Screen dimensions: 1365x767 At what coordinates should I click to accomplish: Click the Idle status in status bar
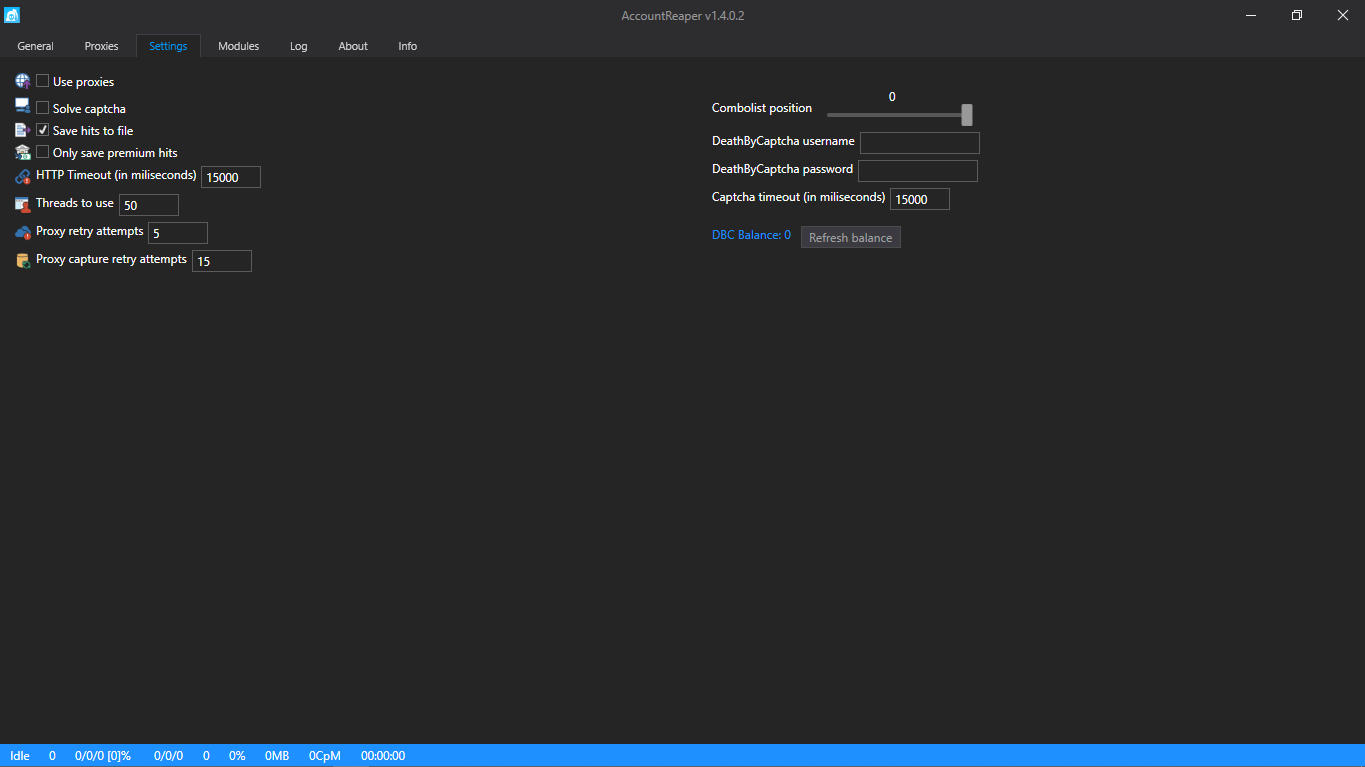tap(20, 756)
